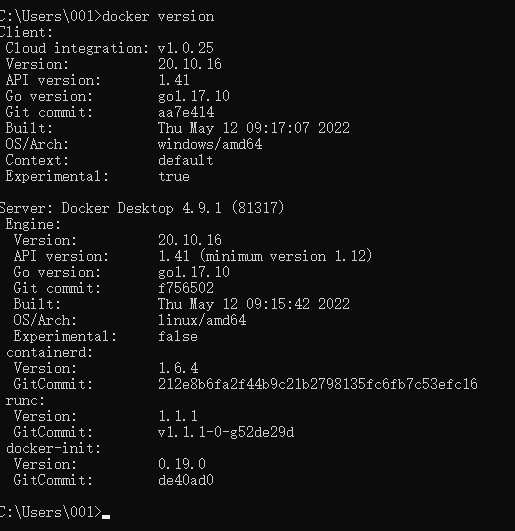515x531 pixels.
Task: Click the docker-init GitCommit de40ad0
Action: click(x=186, y=480)
